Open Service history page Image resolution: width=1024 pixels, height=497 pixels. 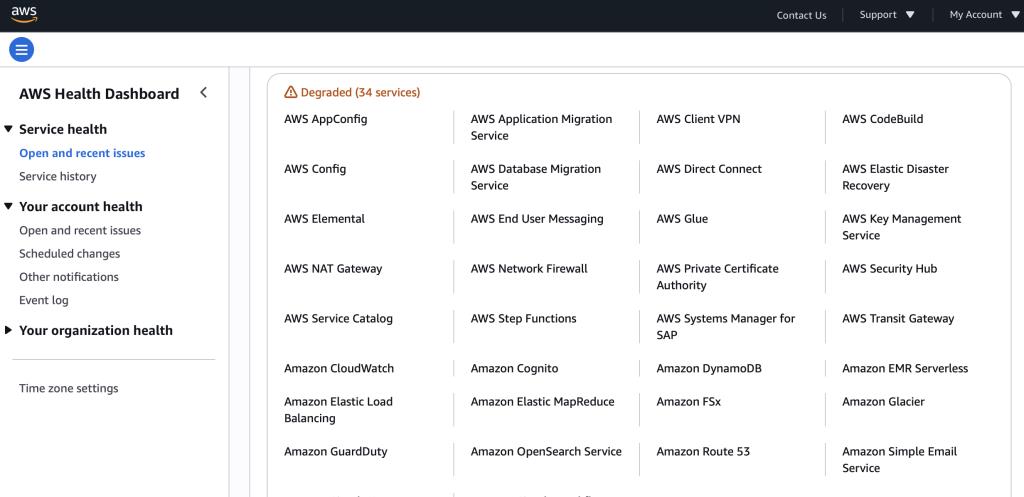[57, 176]
